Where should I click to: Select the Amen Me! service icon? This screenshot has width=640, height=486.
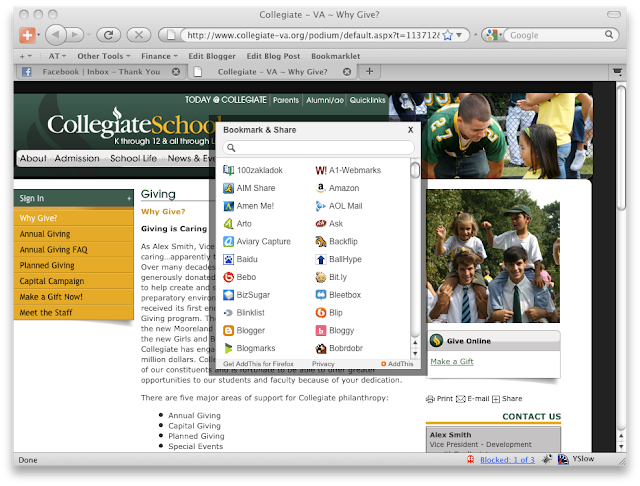tap(228, 206)
